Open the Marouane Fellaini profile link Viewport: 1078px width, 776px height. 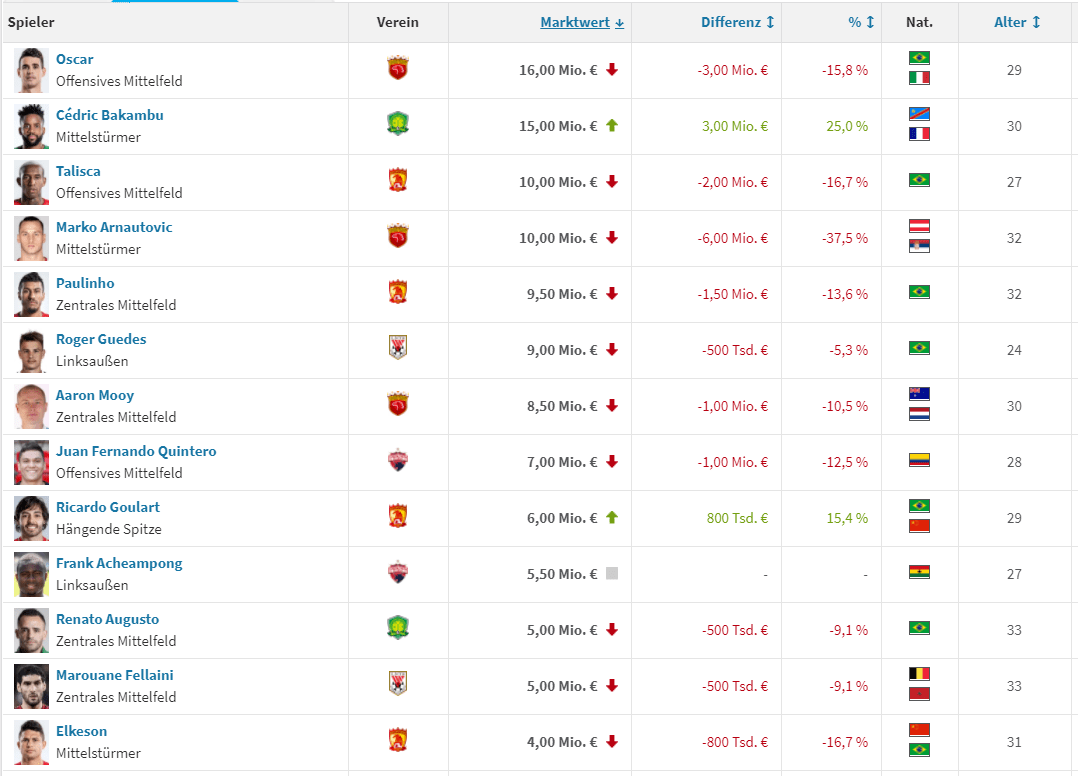point(115,675)
